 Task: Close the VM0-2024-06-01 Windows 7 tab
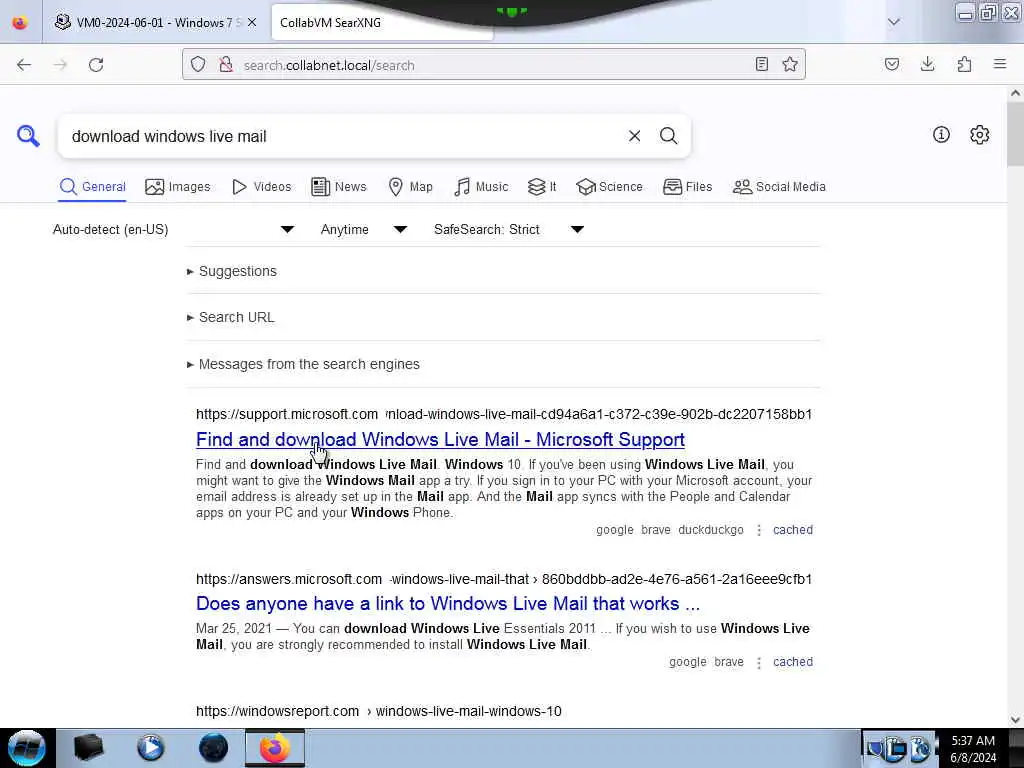point(252,22)
